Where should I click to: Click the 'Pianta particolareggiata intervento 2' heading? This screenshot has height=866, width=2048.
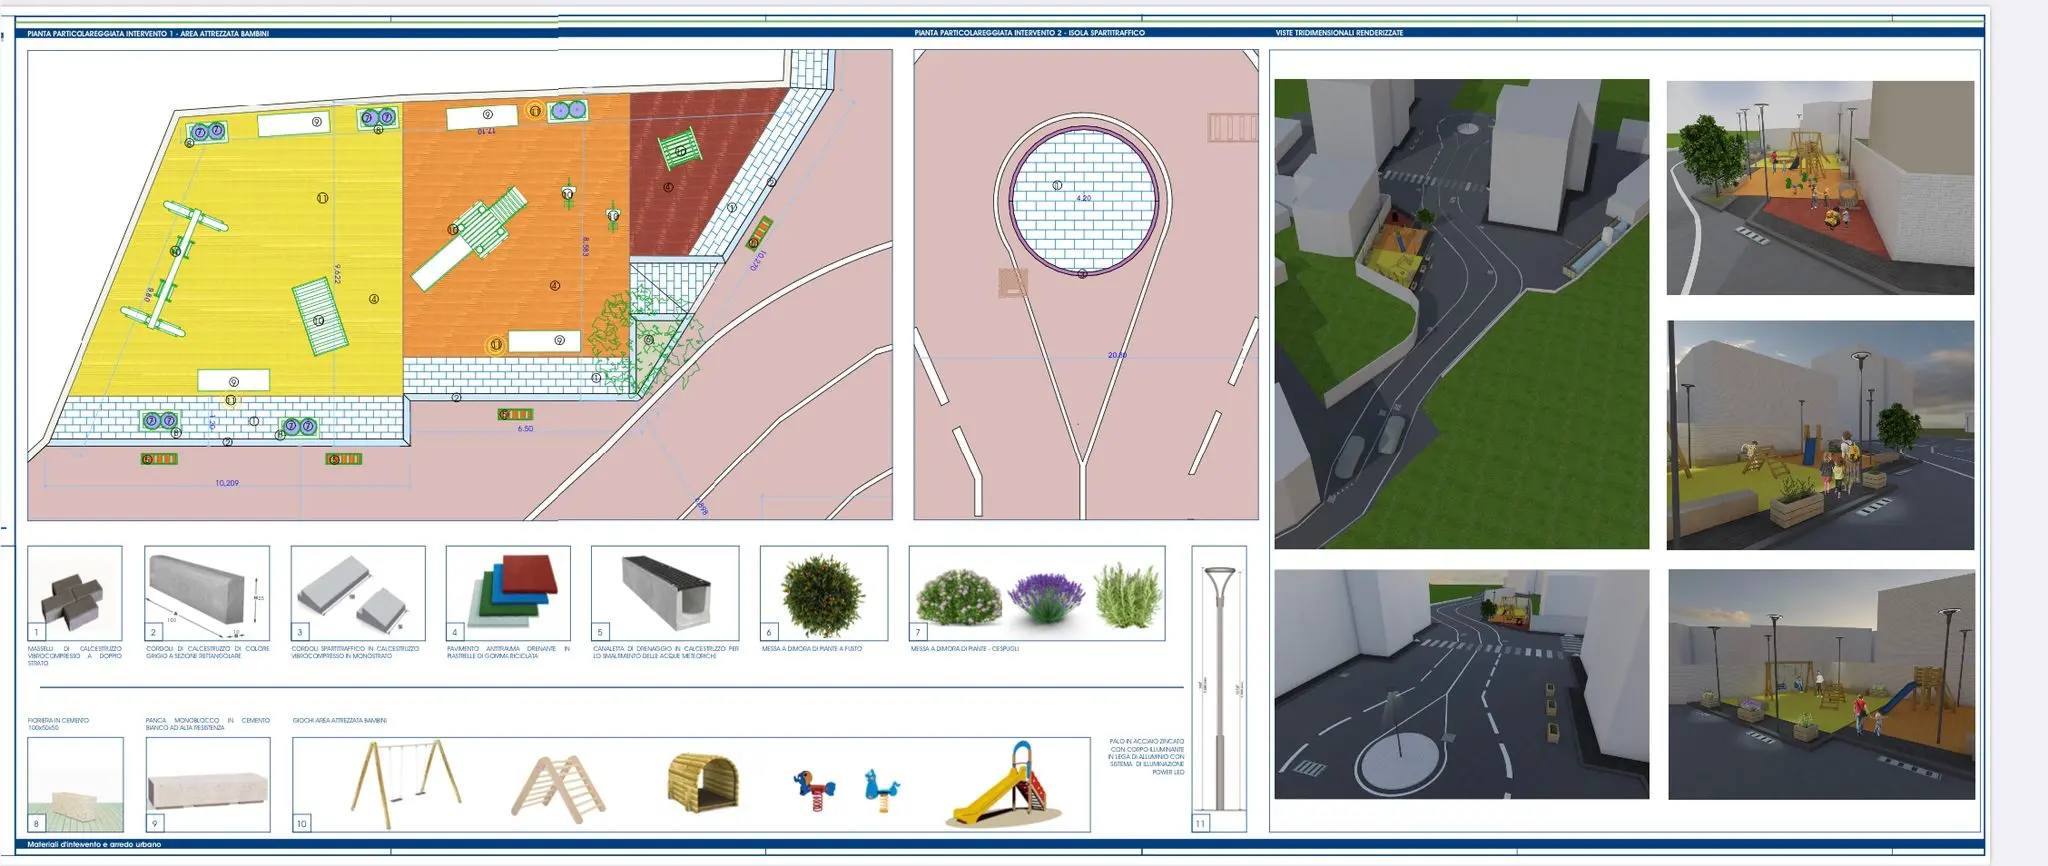click(1029, 33)
